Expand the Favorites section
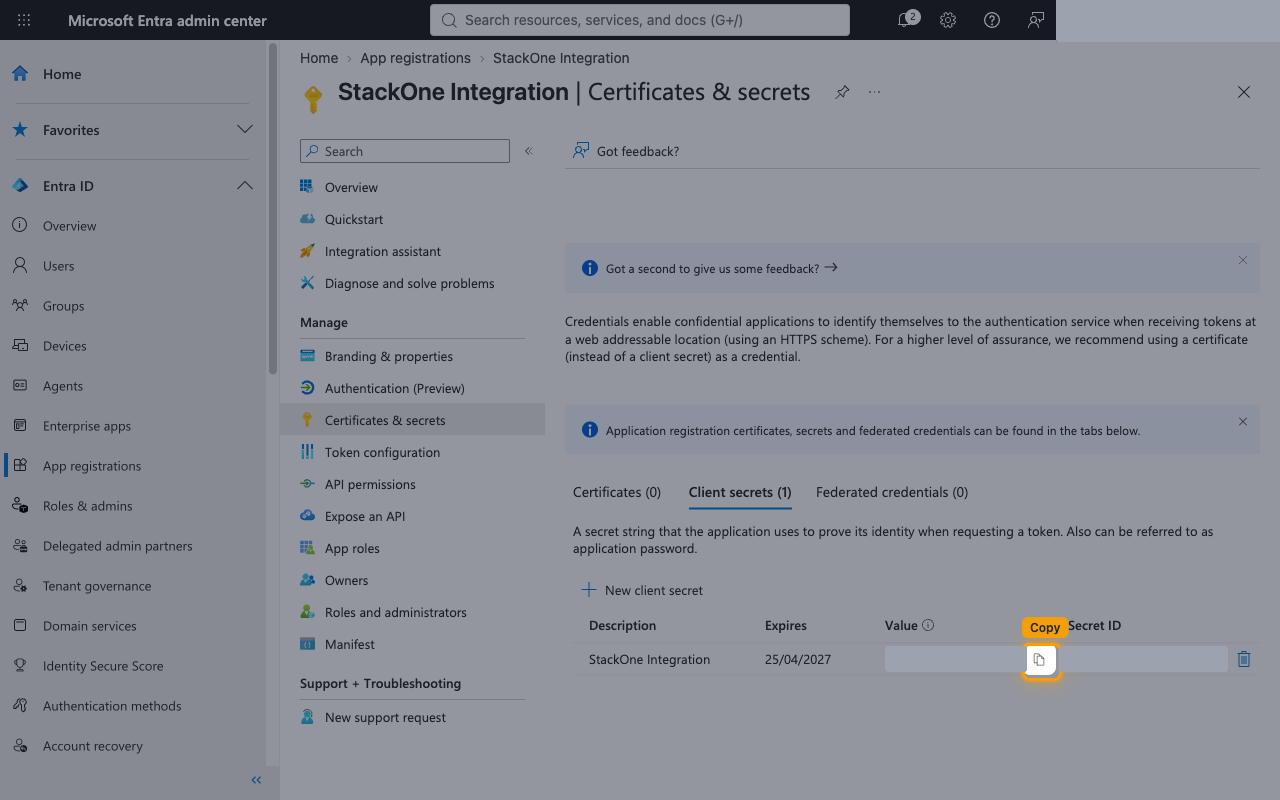 (x=244, y=130)
